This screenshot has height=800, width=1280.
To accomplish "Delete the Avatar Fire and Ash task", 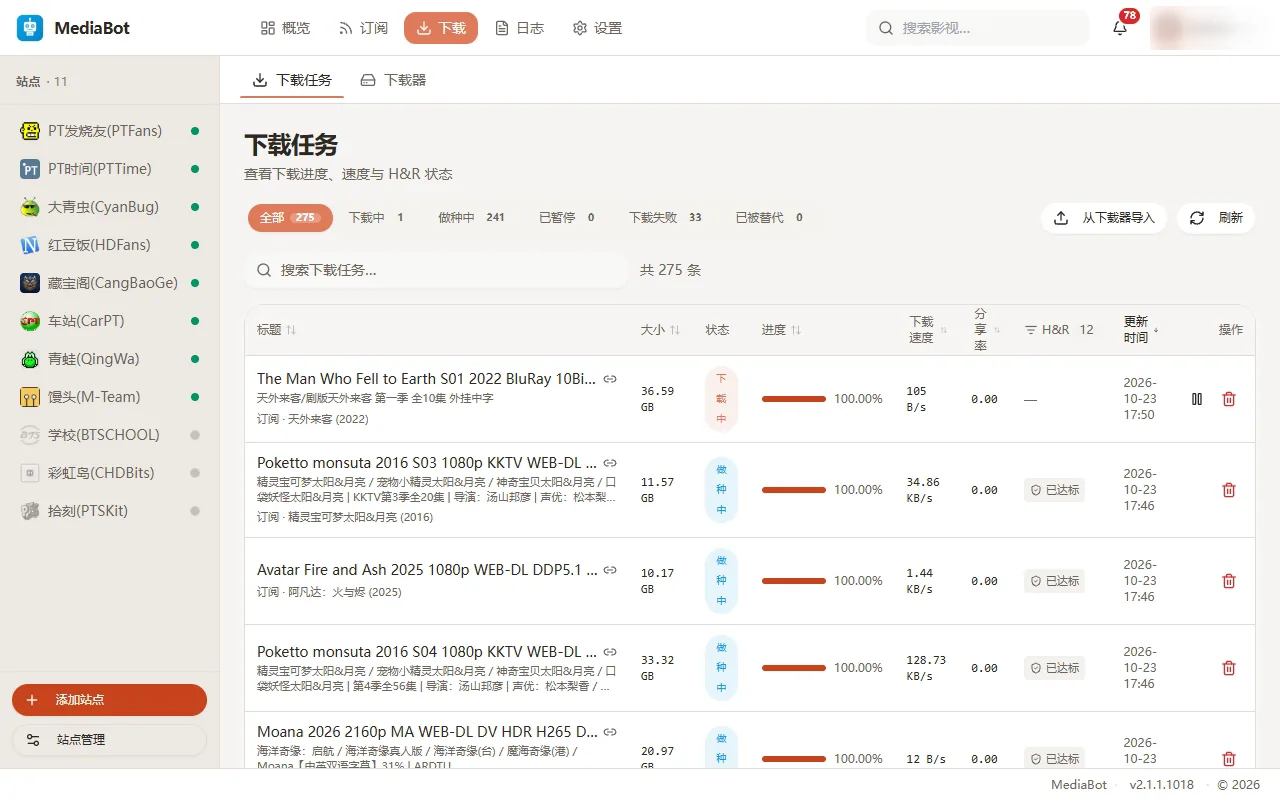I will pyautogui.click(x=1229, y=581).
